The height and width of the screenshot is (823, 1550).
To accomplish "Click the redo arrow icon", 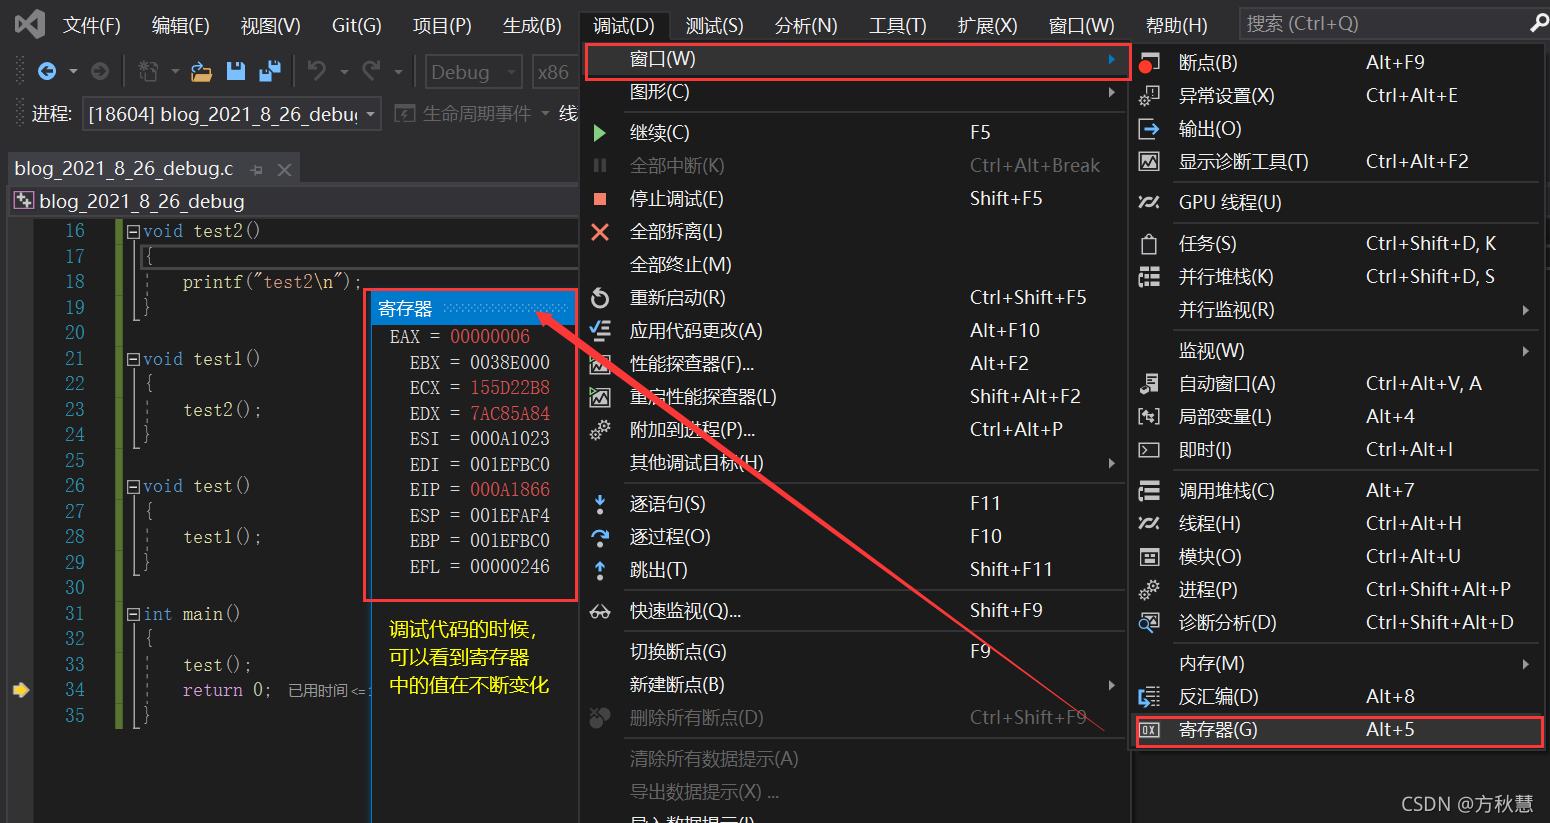I will (371, 71).
